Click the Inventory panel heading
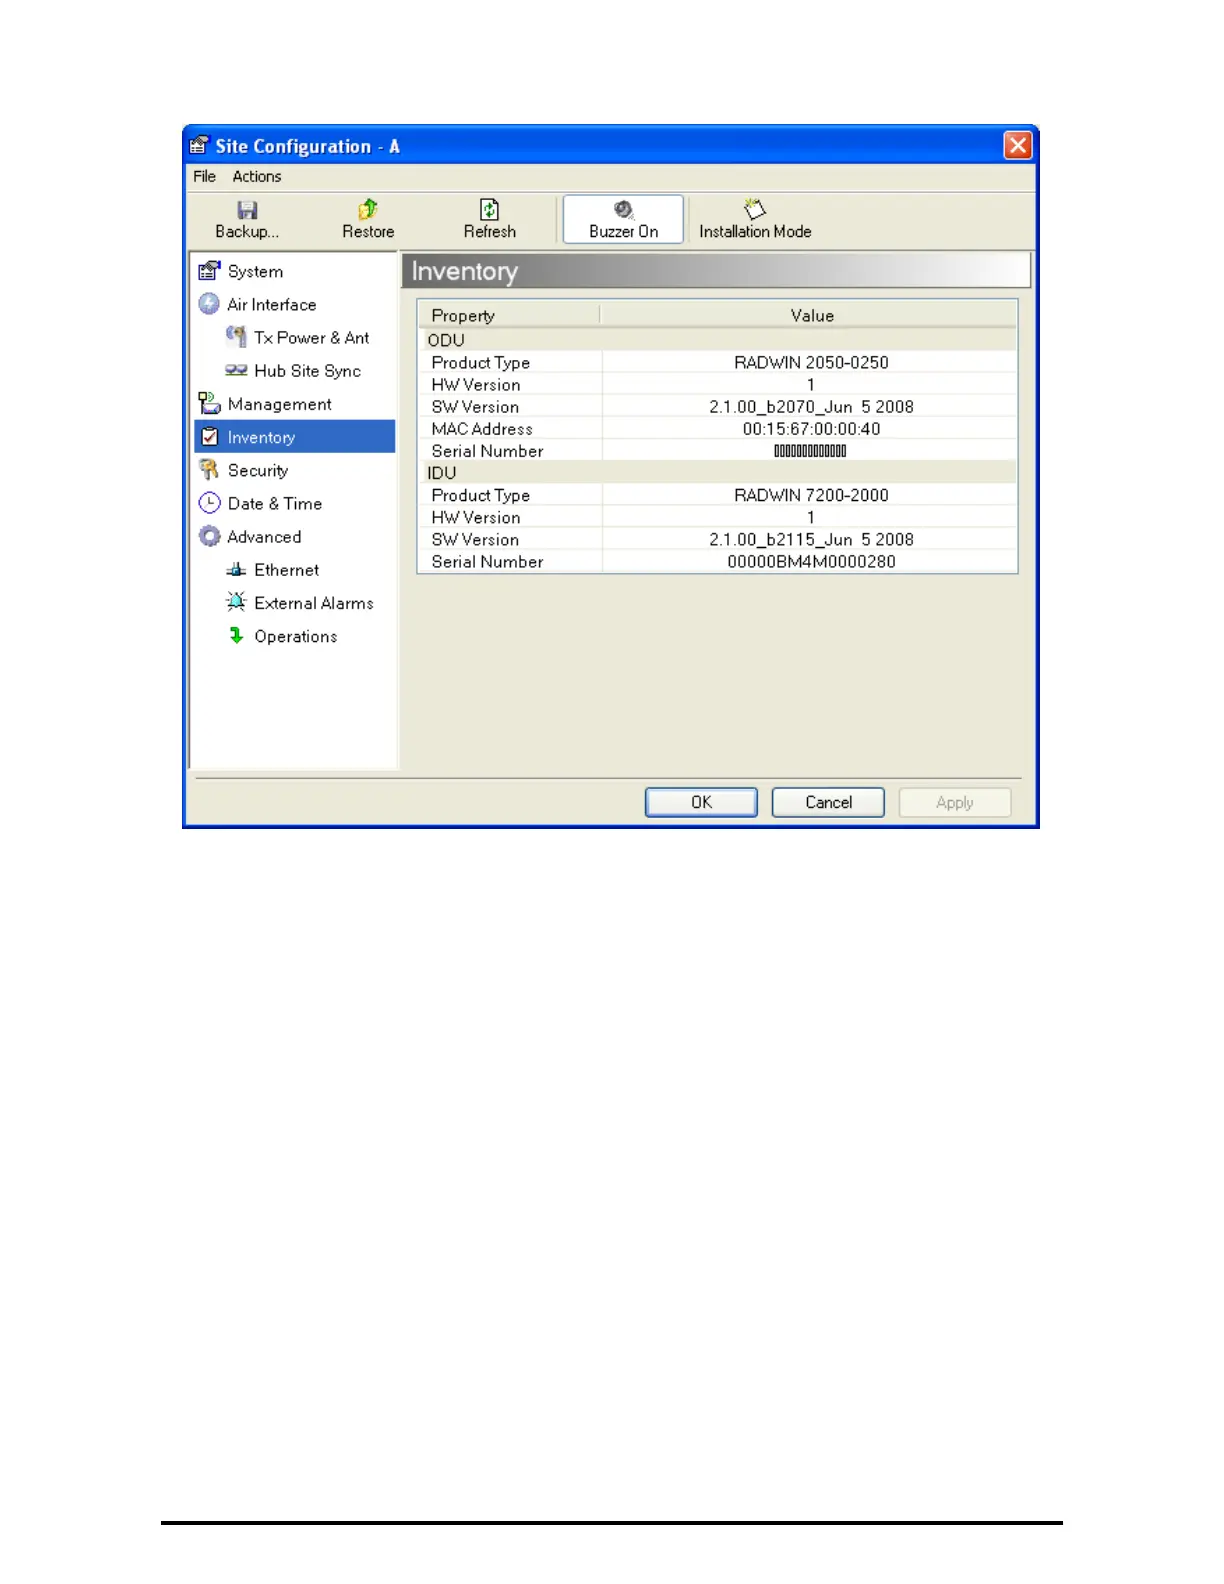This screenshot has height=1584, width=1224. 465,272
